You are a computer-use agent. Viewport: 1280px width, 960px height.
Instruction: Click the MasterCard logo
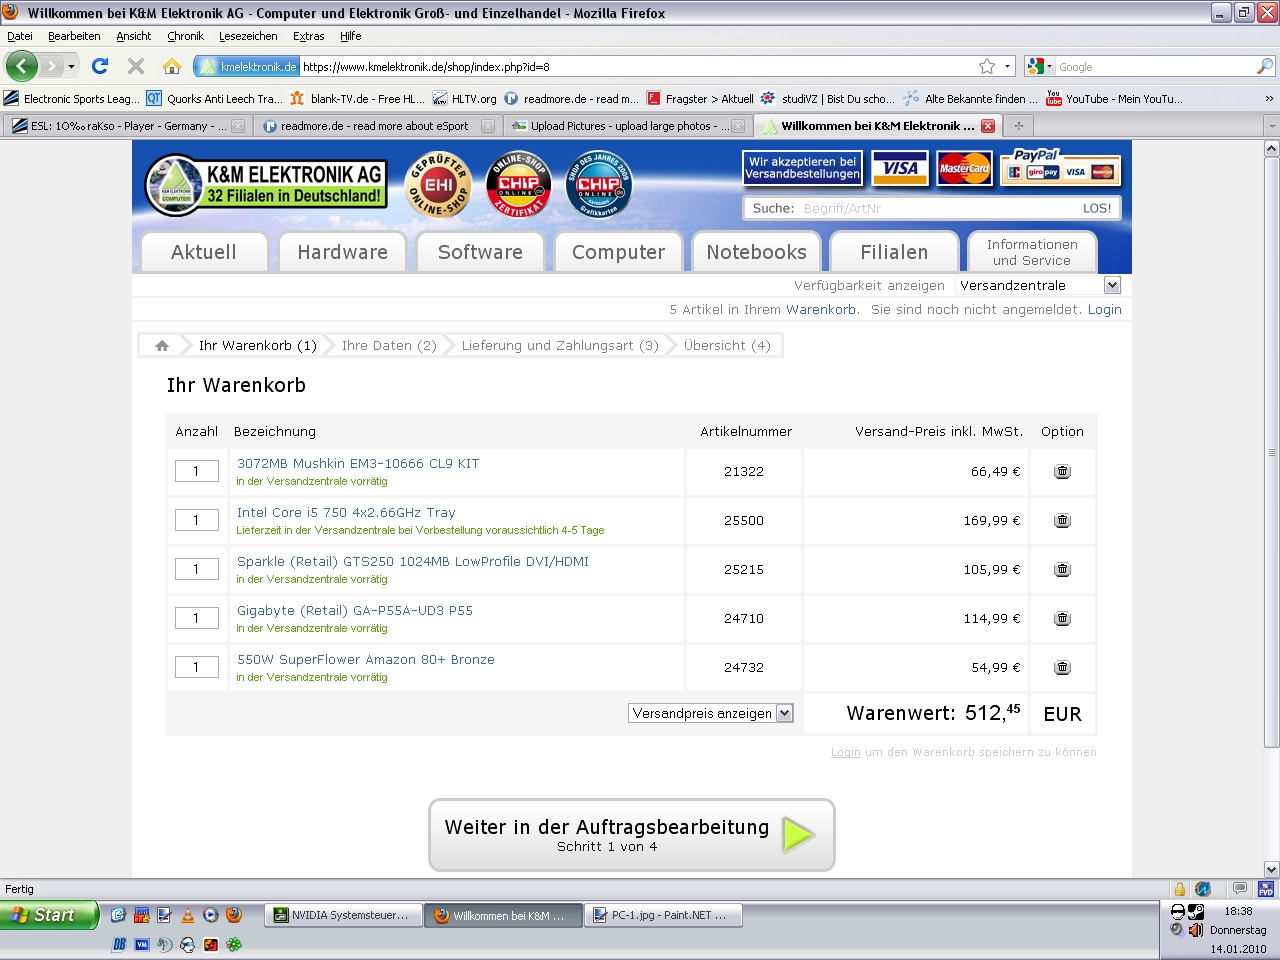coord(965,168)
